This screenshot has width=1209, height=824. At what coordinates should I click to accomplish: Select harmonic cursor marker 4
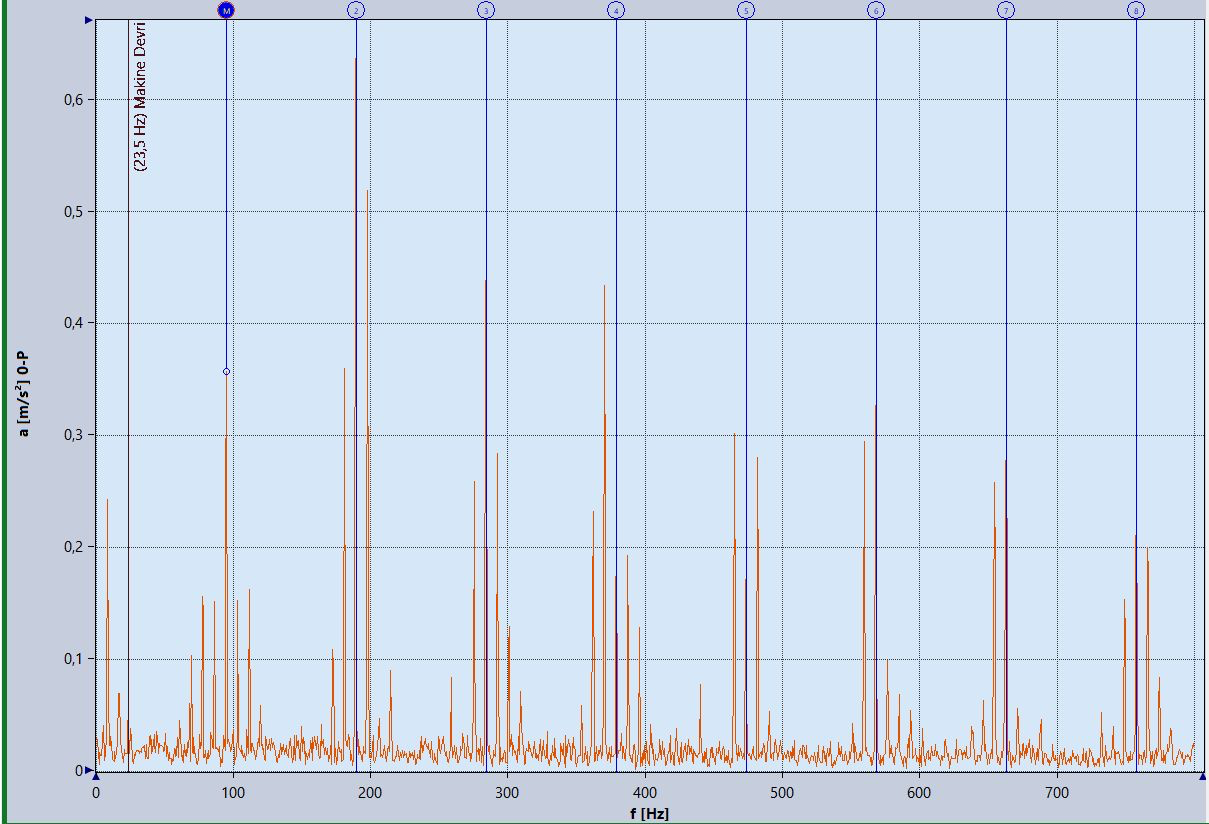pos(616,10)
